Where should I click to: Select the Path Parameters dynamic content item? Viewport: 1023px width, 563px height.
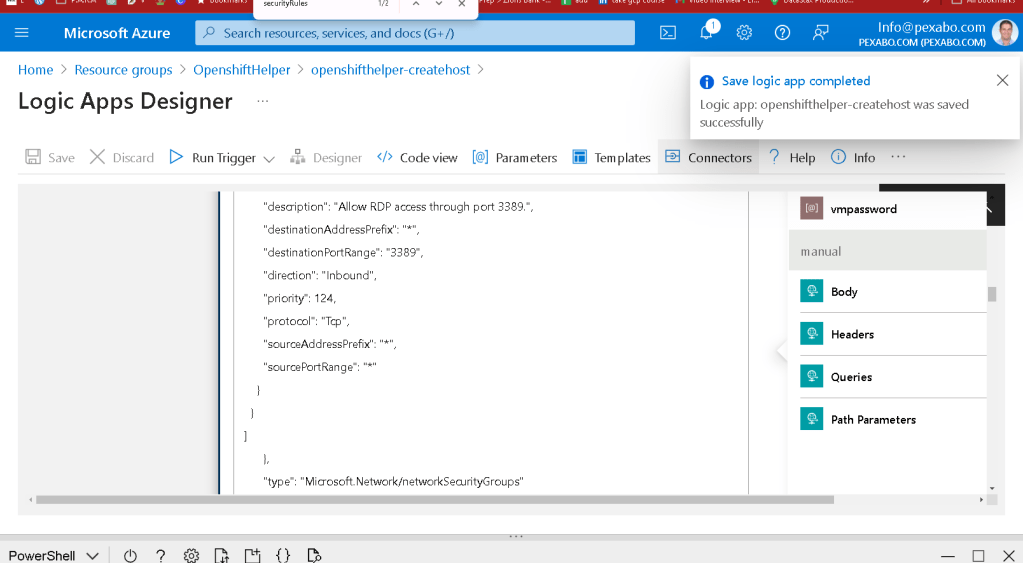coord(887,419)
